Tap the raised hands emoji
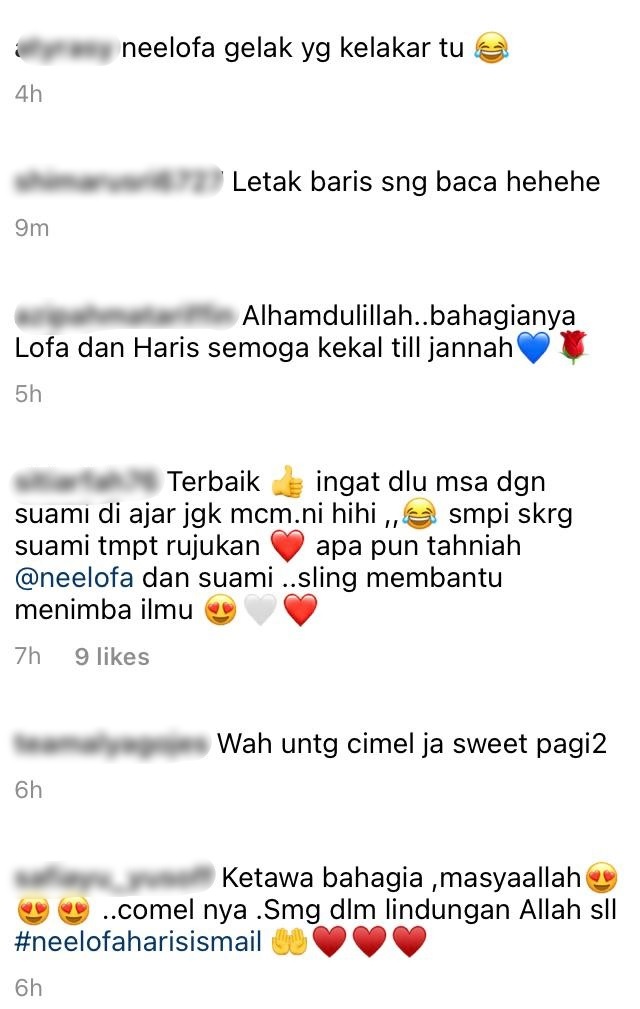640x1009 pixels. point(290,942)
